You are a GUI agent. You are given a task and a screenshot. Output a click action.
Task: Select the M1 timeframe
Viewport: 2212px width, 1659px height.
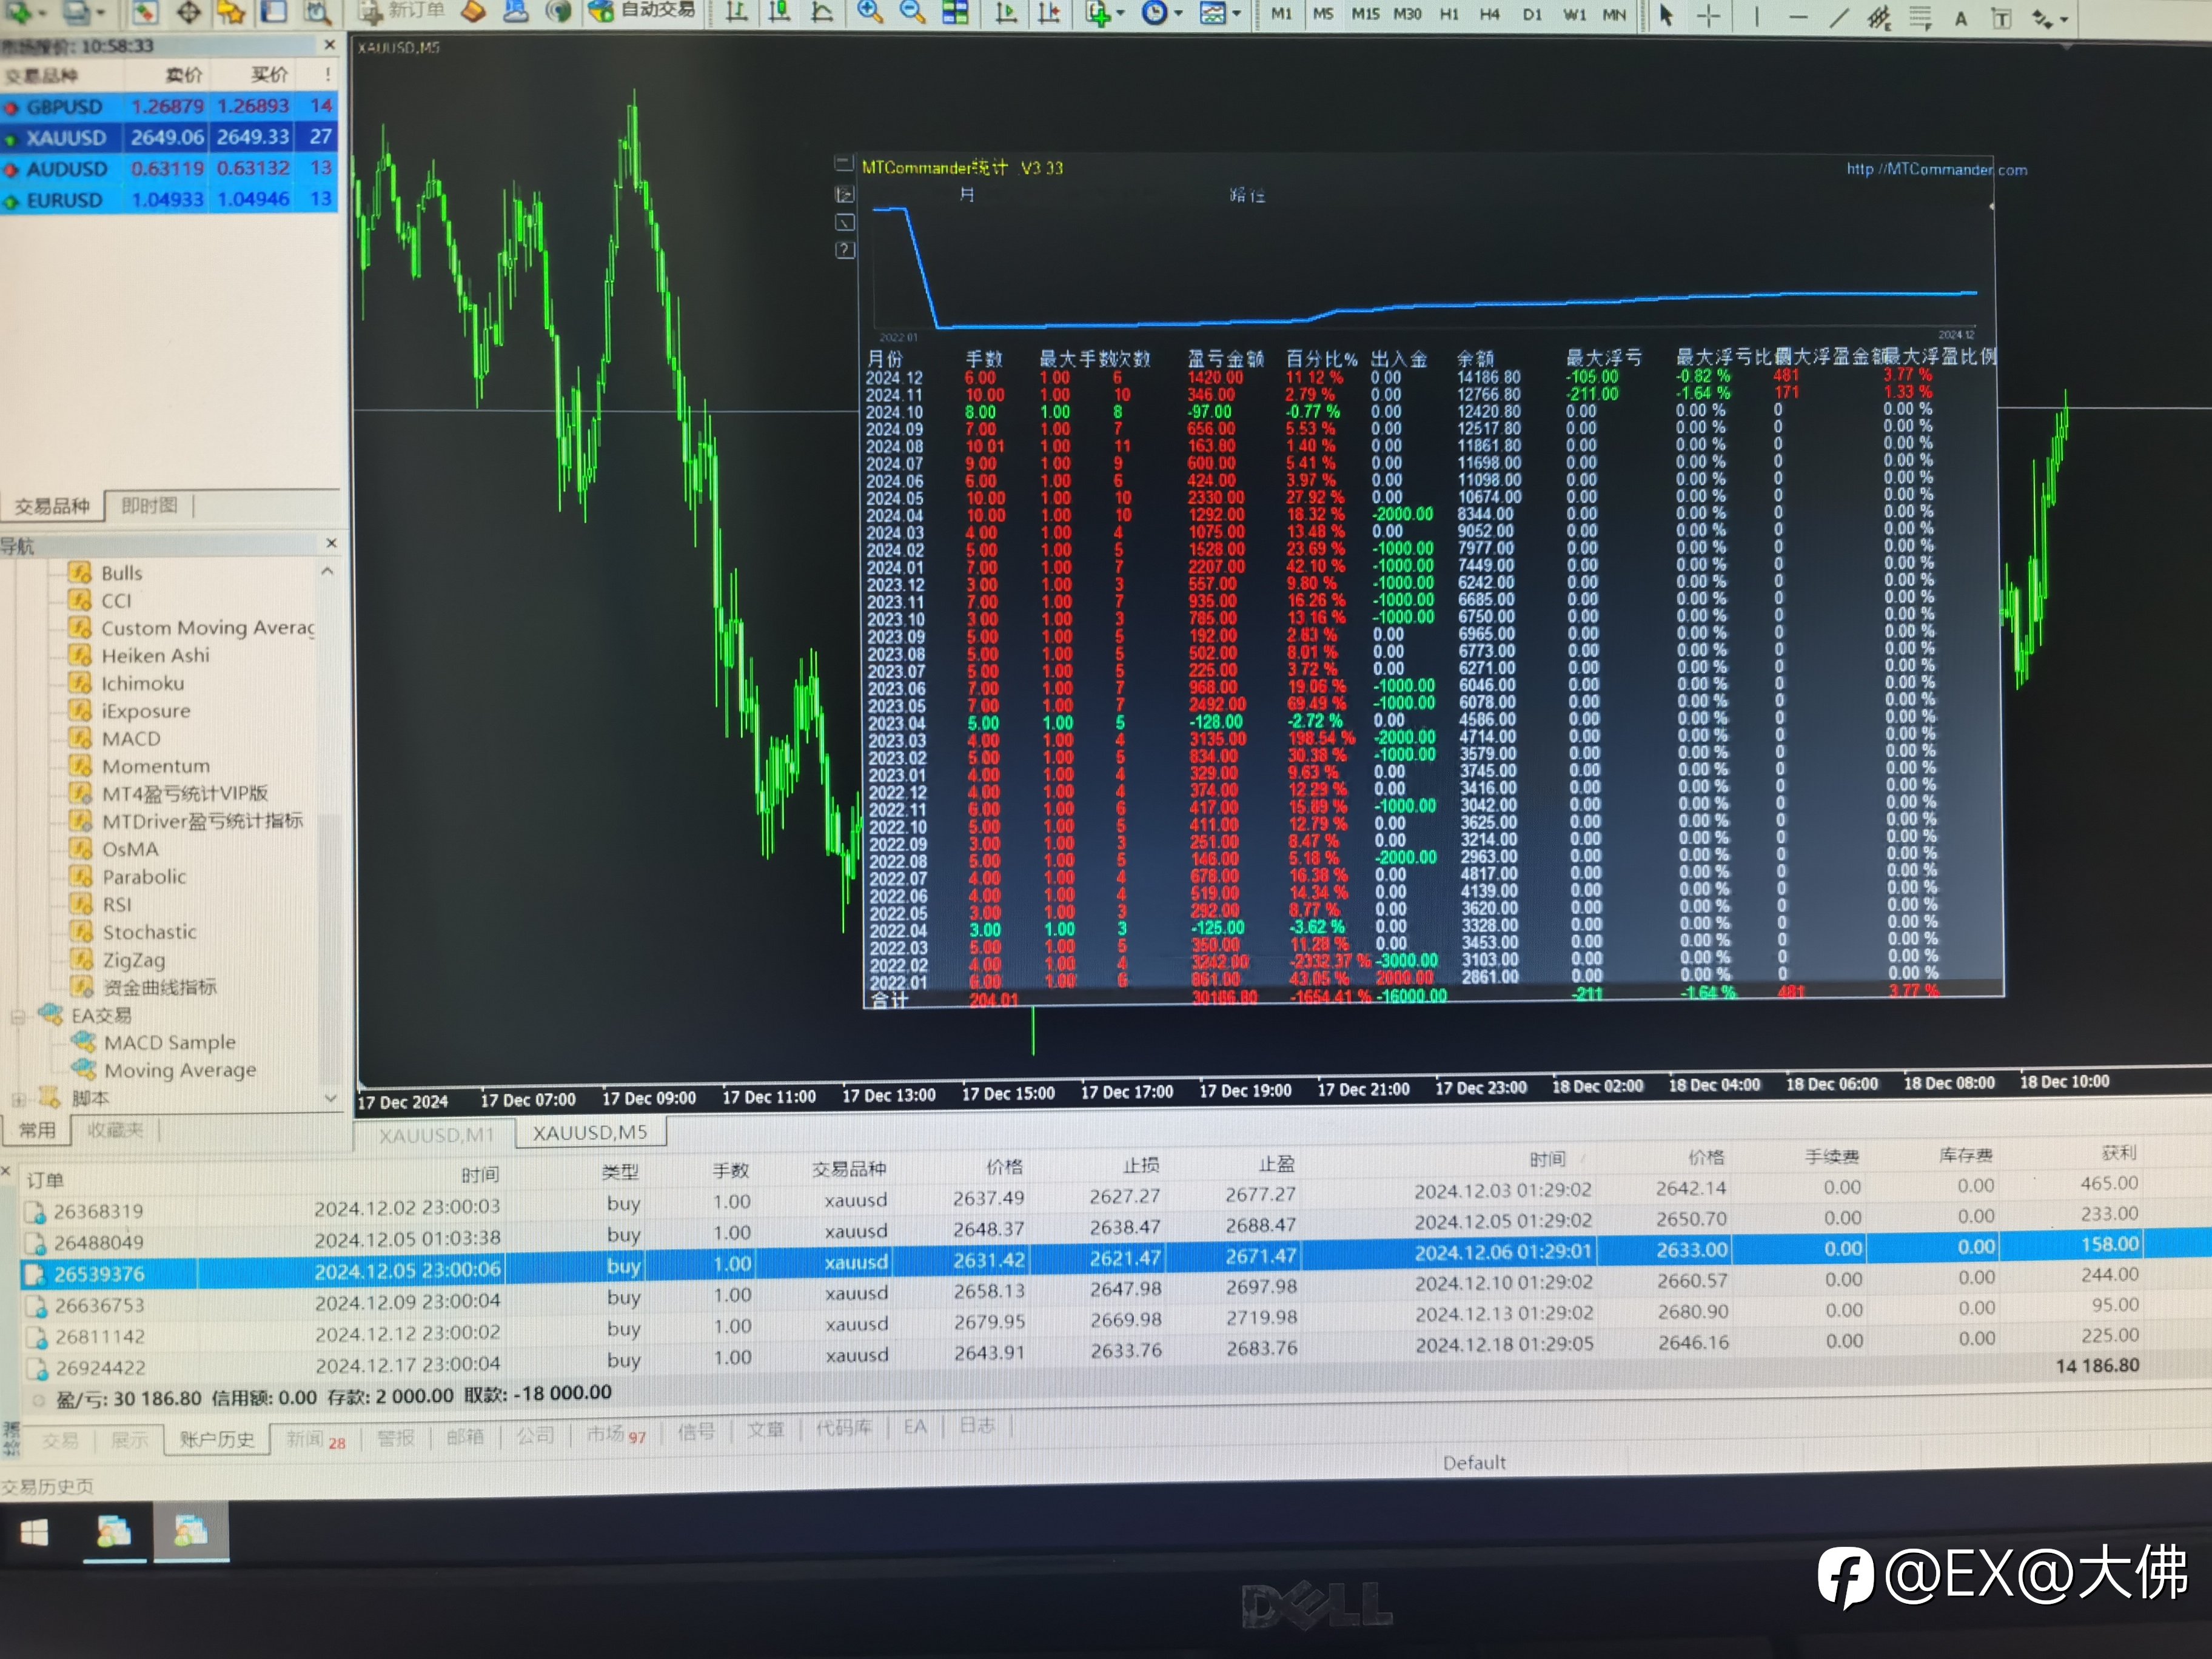[1281, 13]
